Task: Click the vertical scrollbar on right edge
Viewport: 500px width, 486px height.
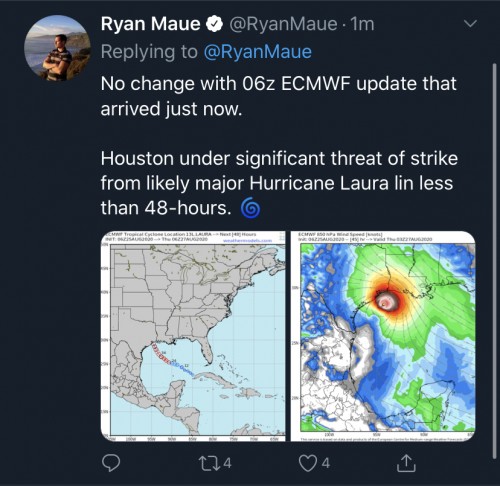Action: pos(494,261)
